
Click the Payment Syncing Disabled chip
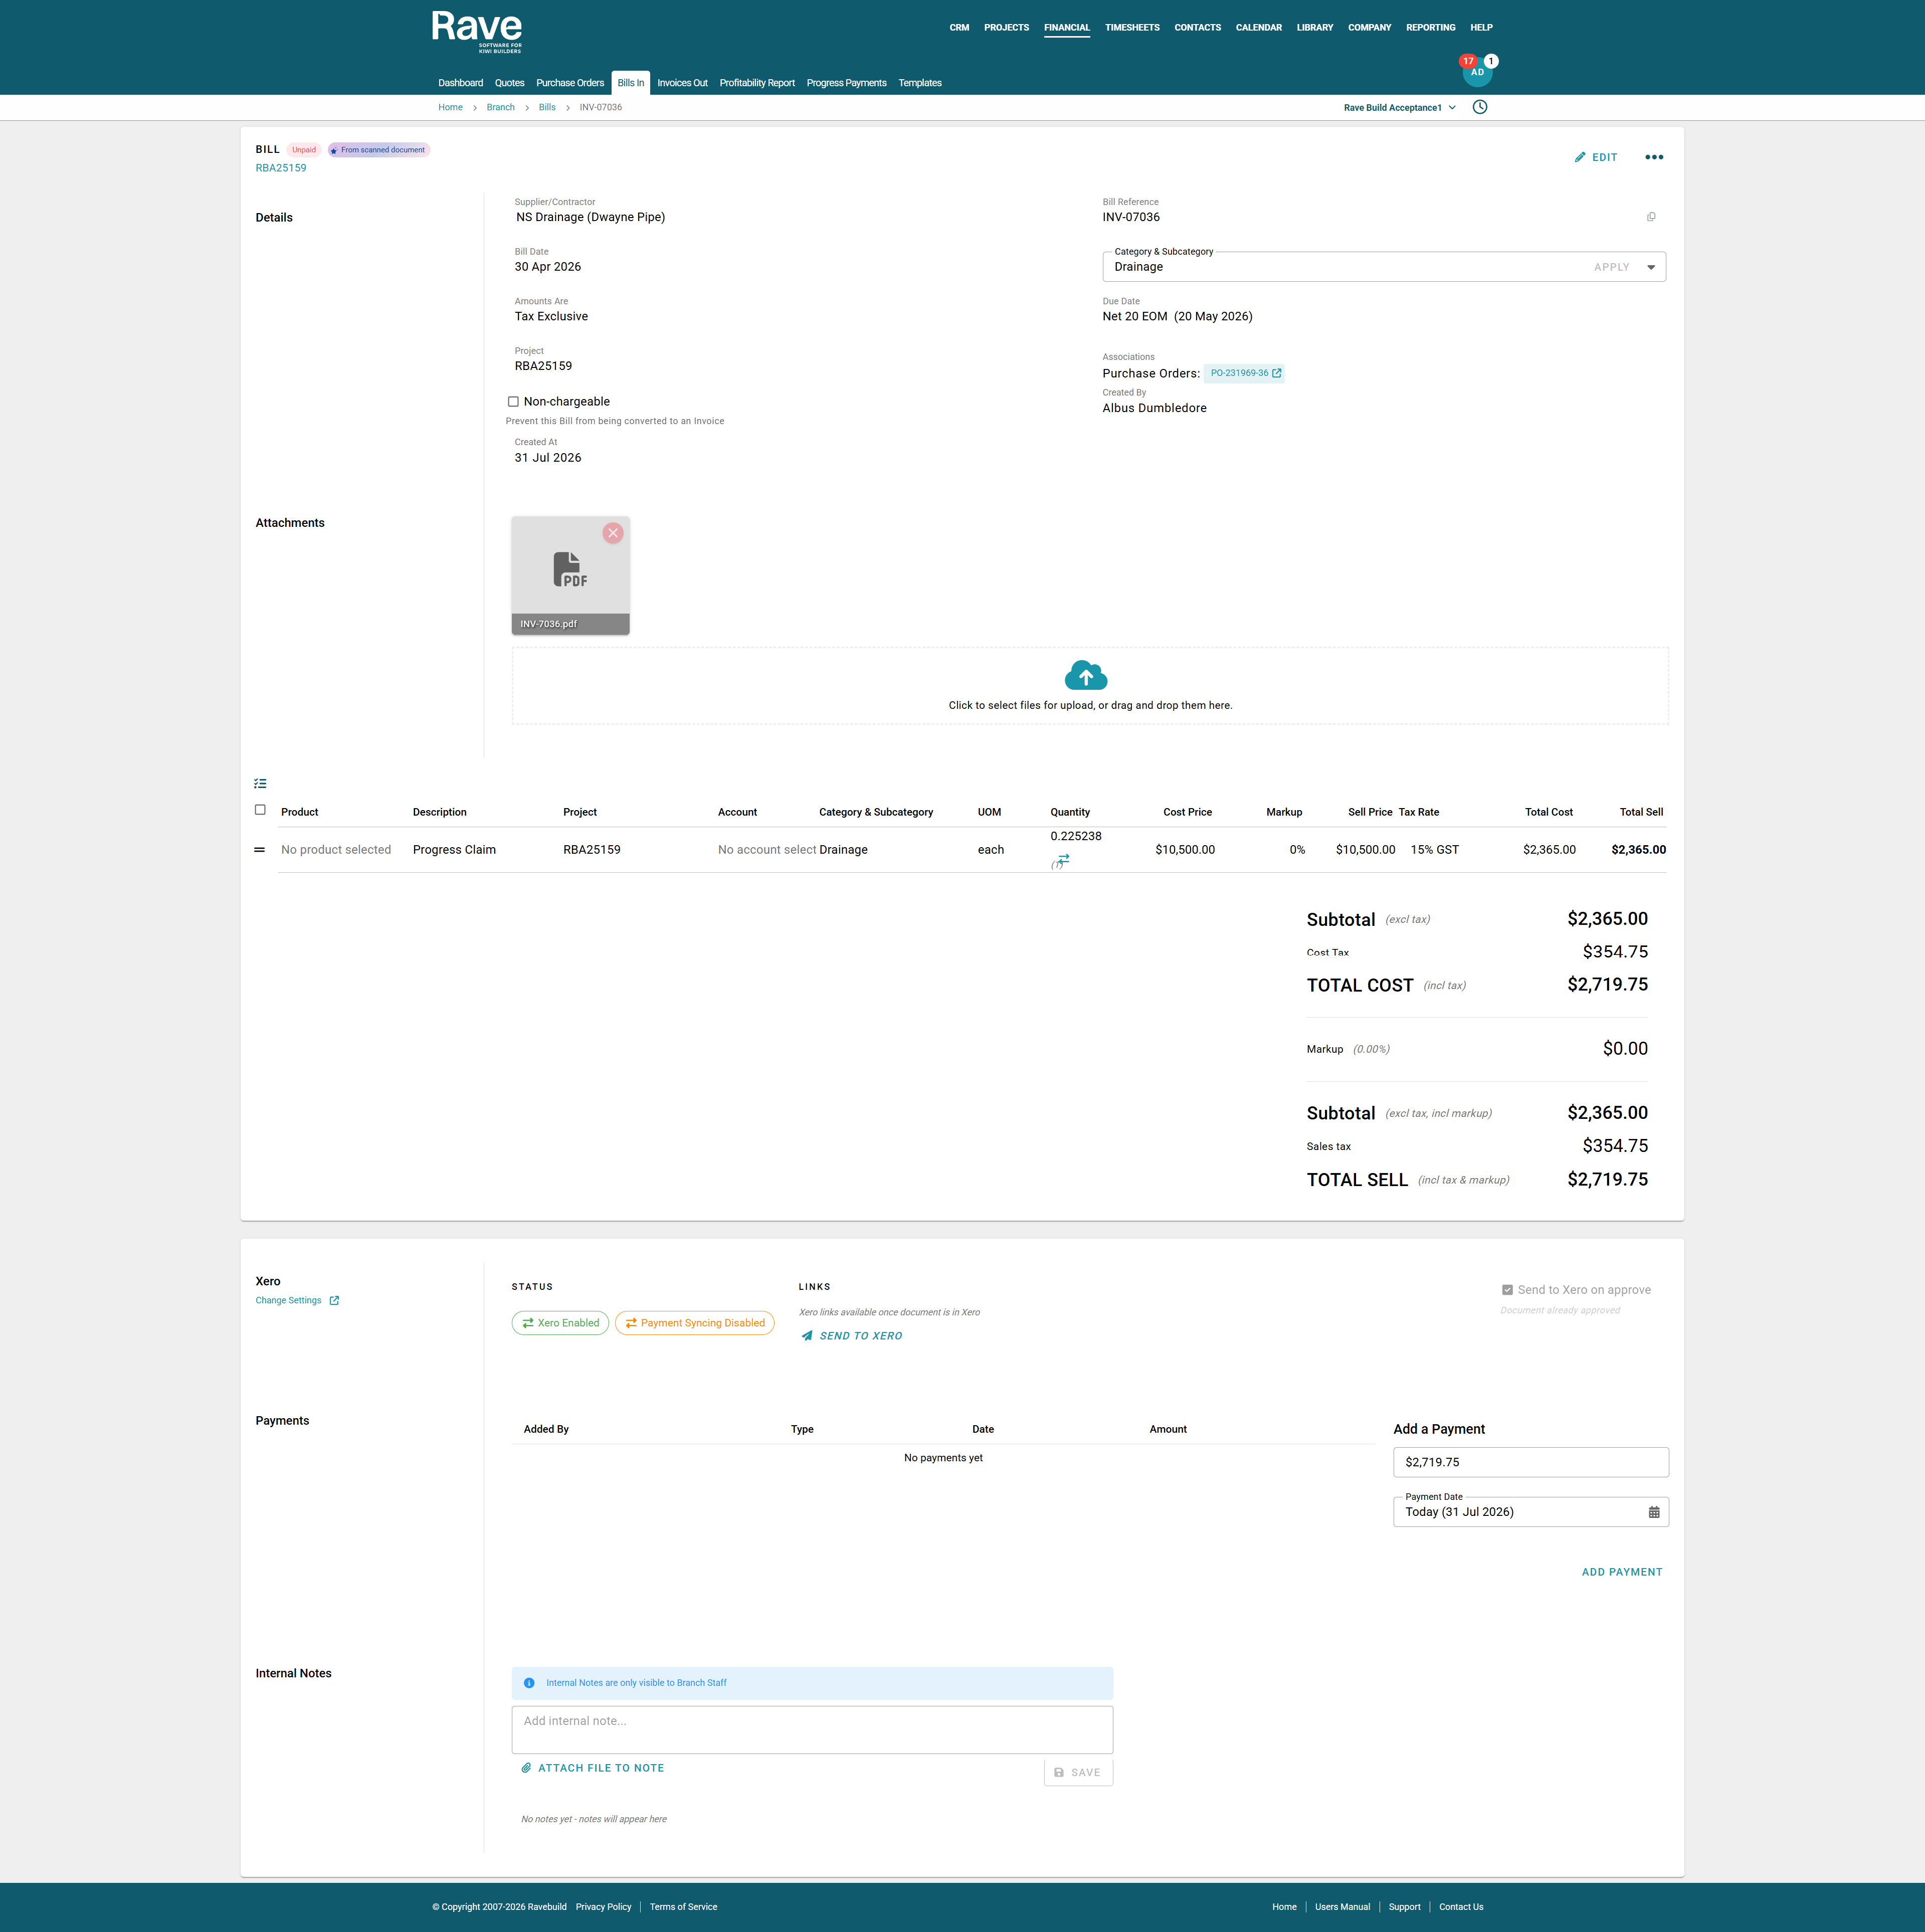(694, 1323)
